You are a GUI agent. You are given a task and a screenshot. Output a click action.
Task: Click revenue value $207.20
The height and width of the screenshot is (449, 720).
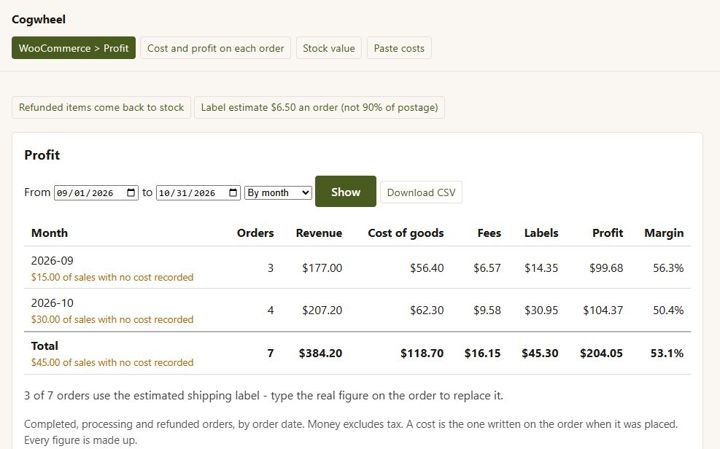click(x=322, y=310)
